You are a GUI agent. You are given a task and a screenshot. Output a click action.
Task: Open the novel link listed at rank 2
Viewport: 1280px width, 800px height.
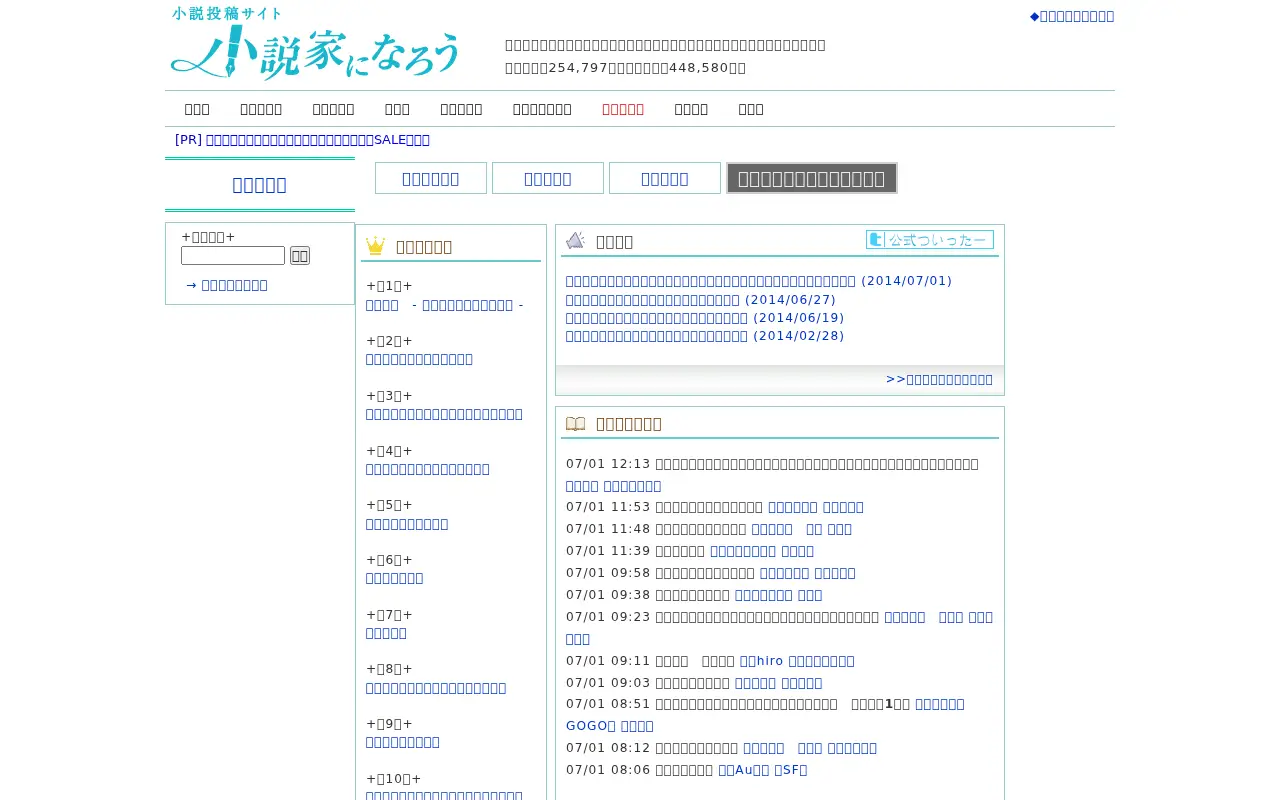[420, 359]
